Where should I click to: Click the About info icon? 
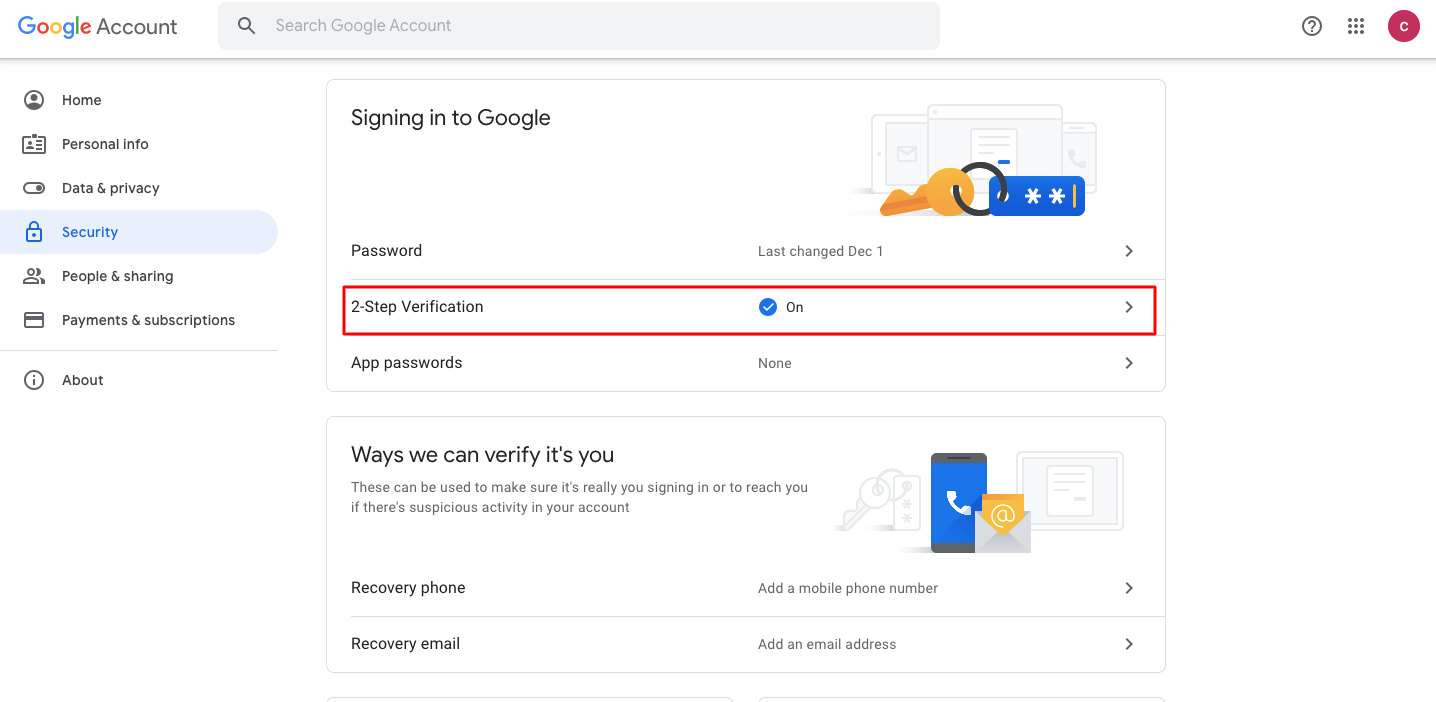(34, 380)
